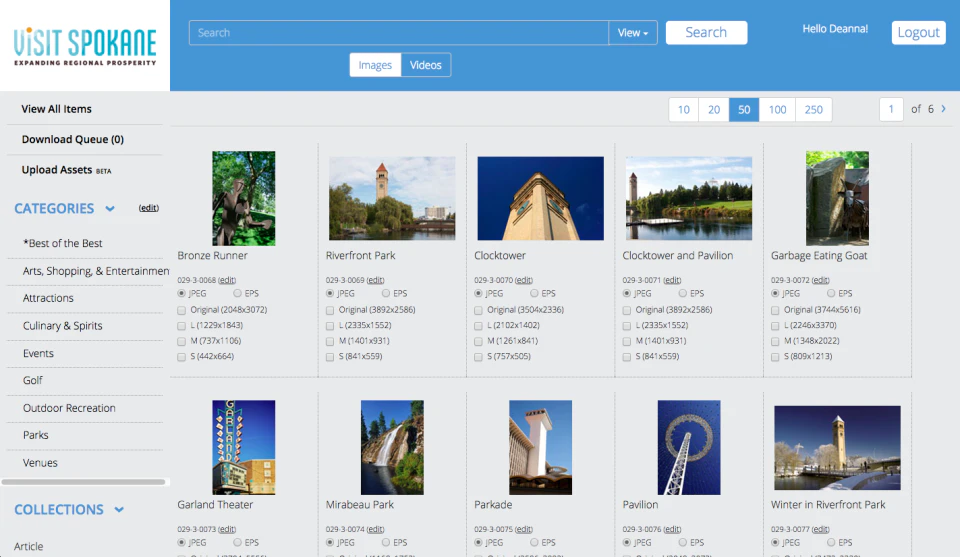Click the Garland Theater title

(x=215, y=504)
